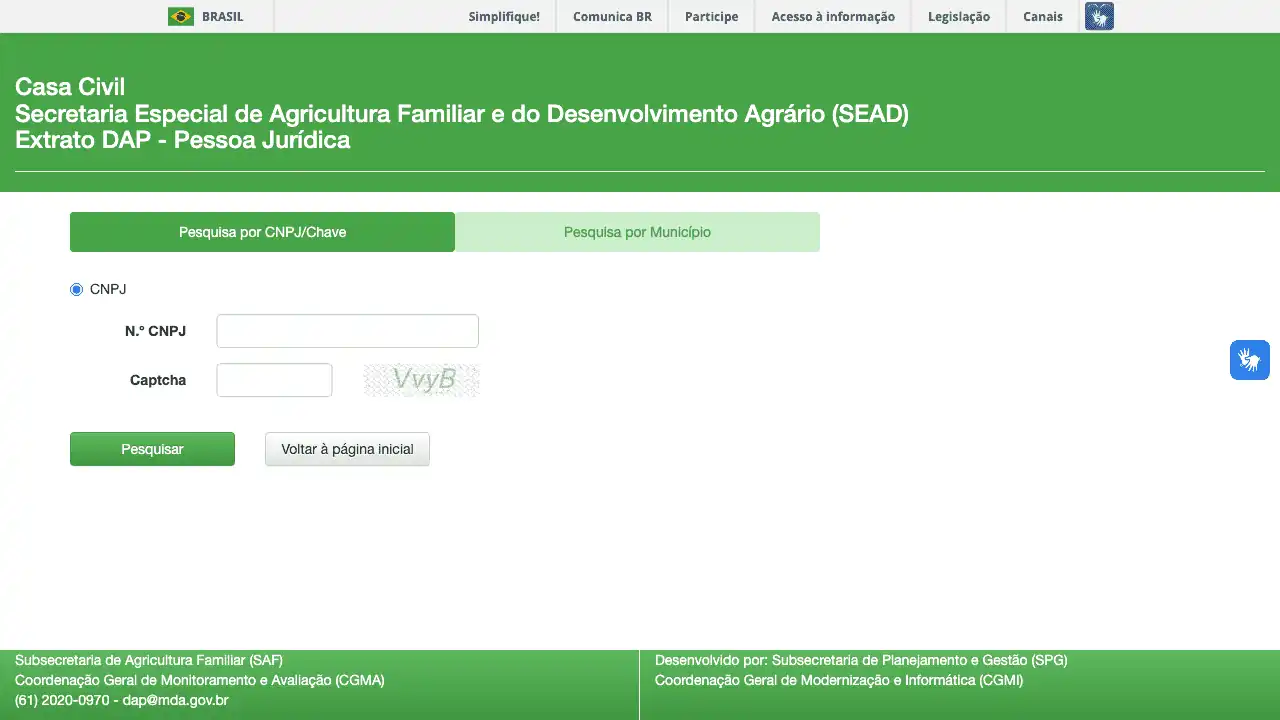Select the Pesquisa por CNPJ/Chave tab
1280x720 pixels.
[262, 232]
